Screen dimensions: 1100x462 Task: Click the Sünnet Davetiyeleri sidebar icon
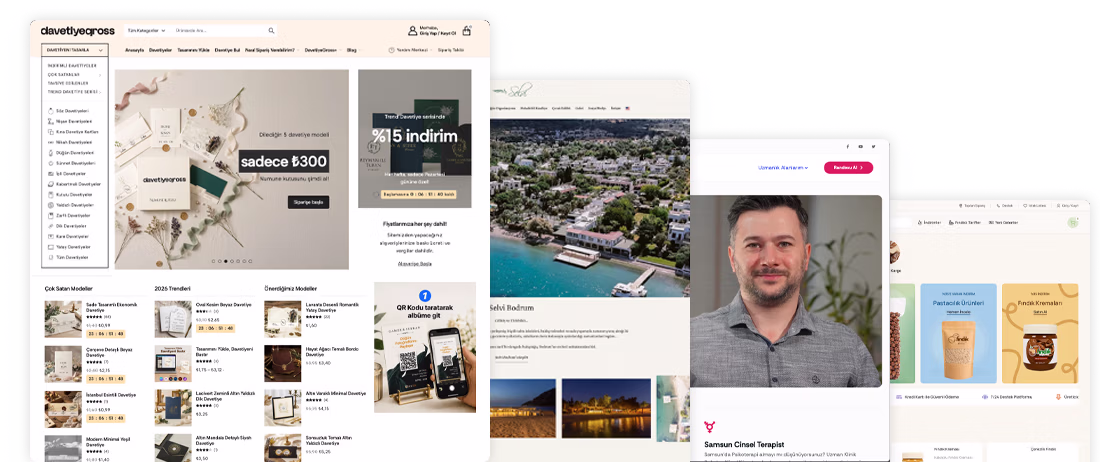pyautogui.click(x=51, y=163)
